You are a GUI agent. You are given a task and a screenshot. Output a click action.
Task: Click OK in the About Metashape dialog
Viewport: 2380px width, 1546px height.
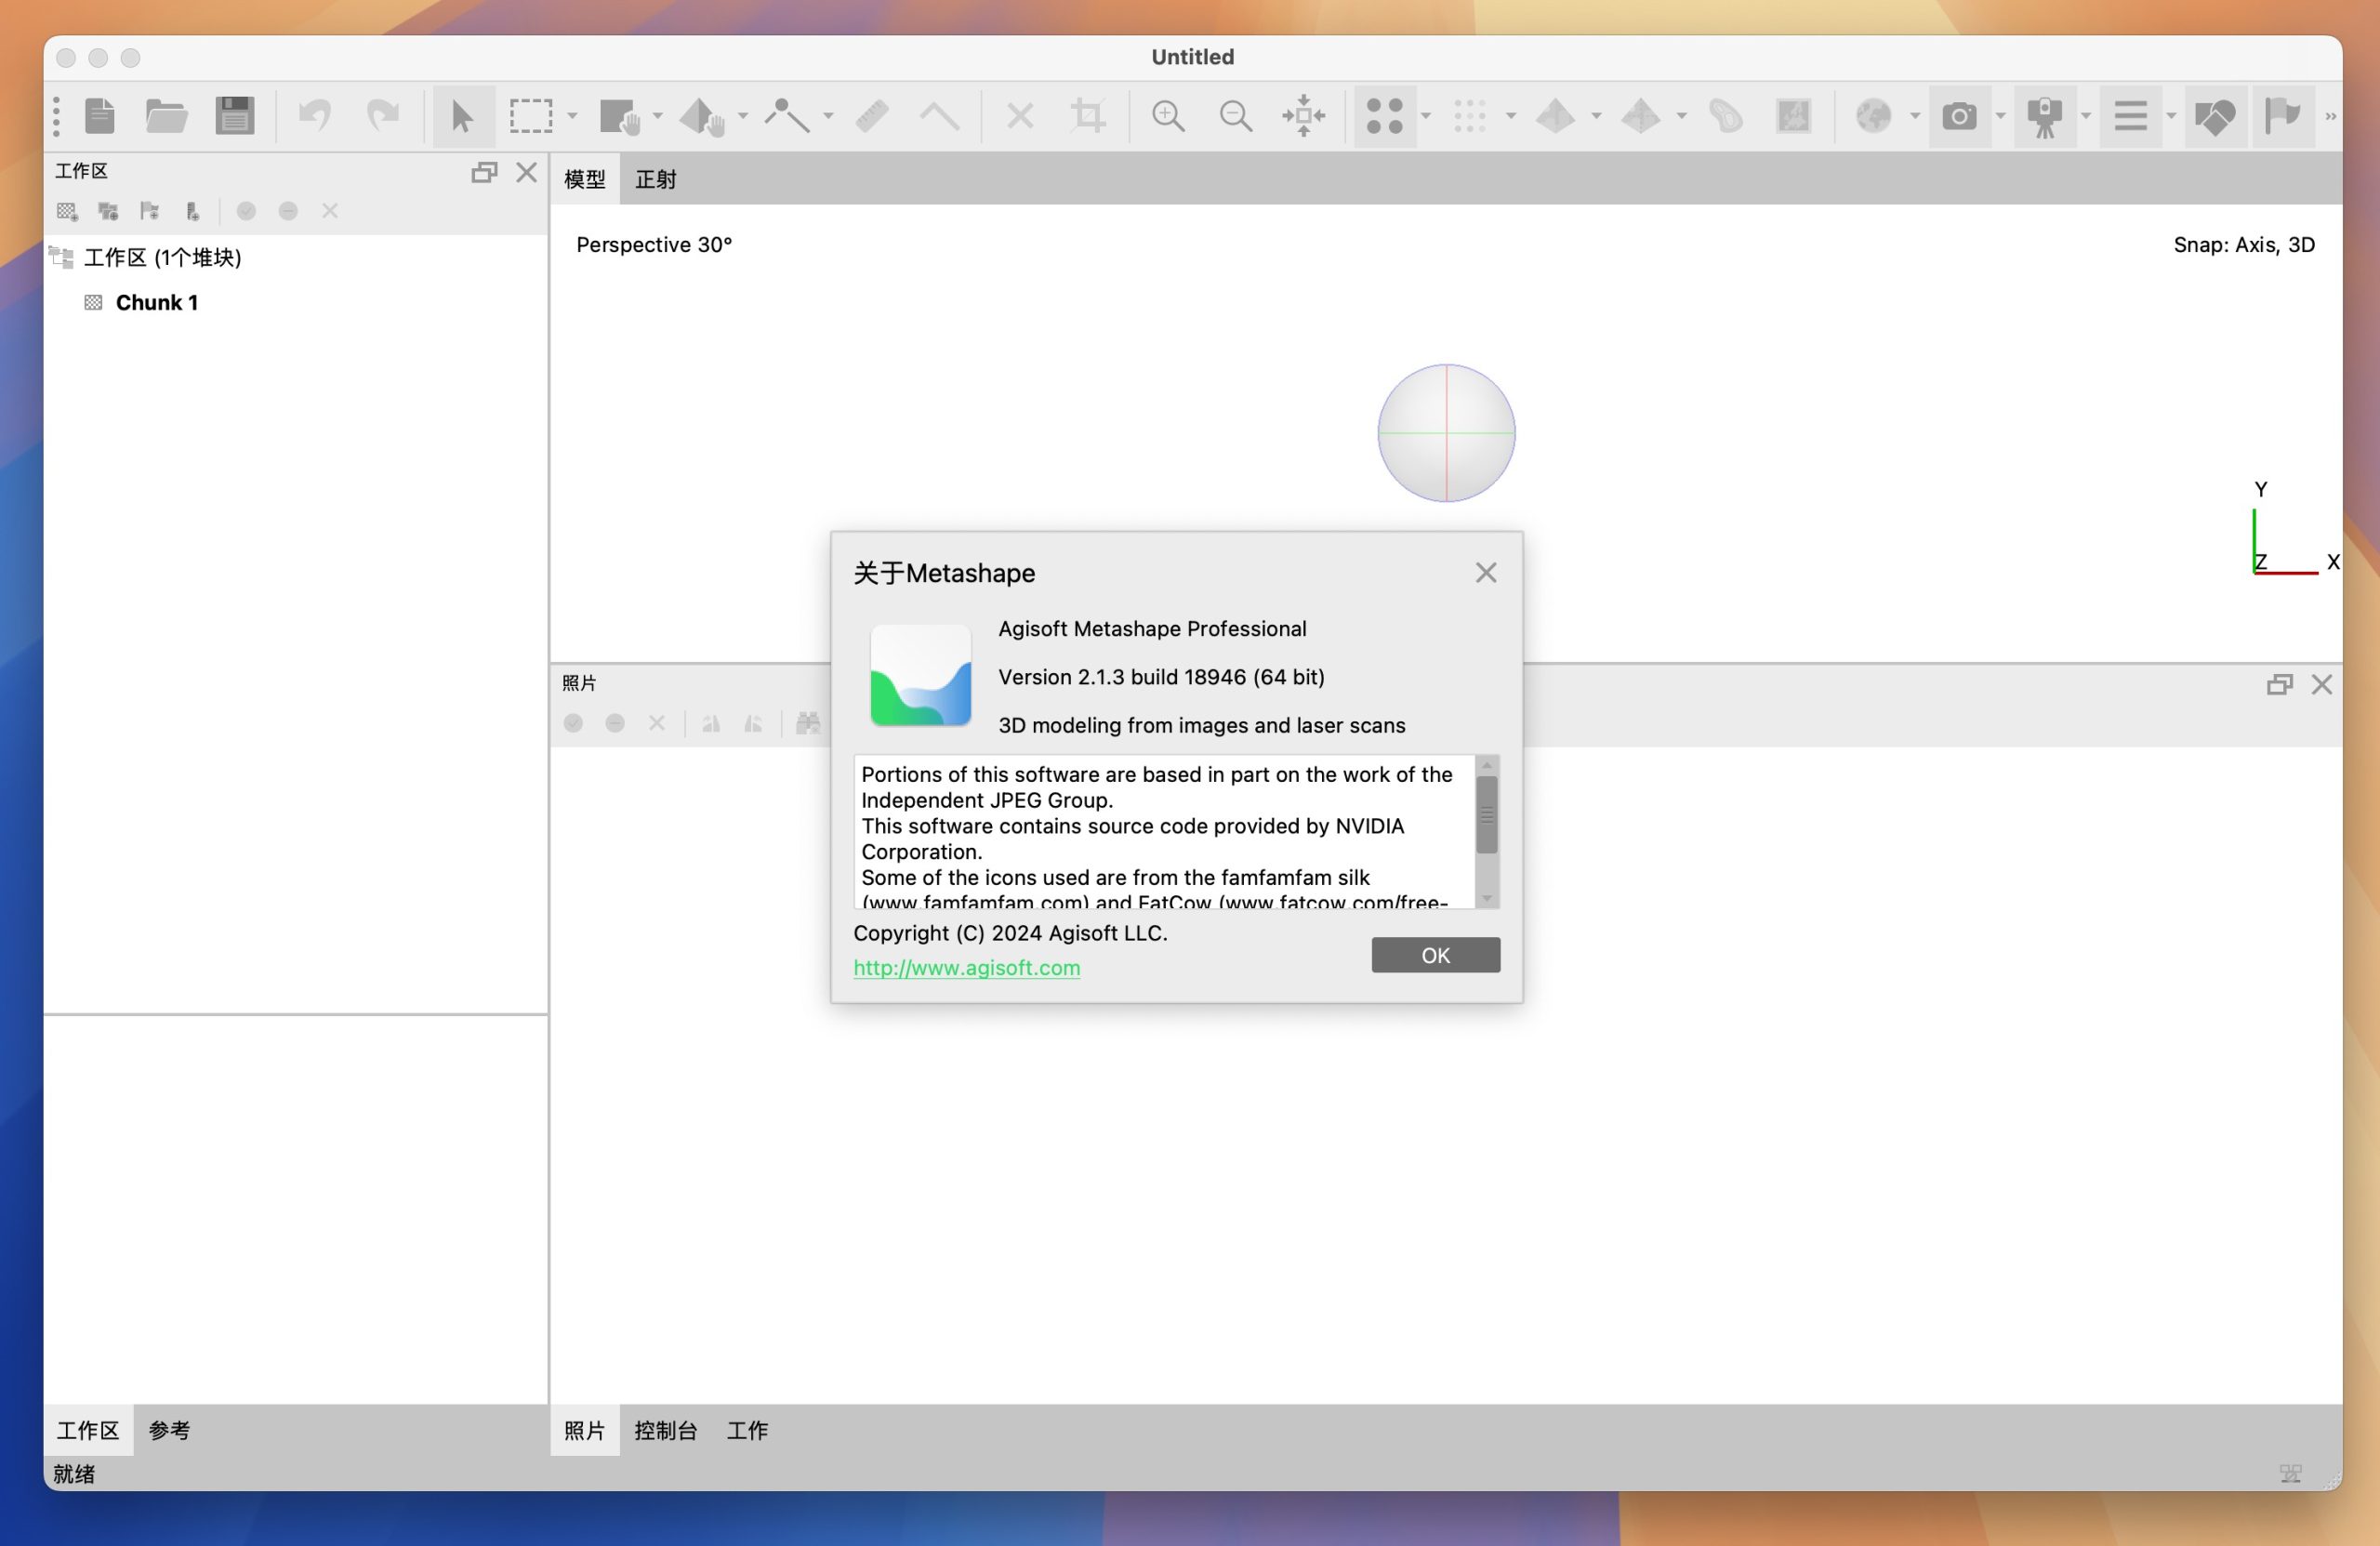pyautogui.click(x=1435, y=955)
